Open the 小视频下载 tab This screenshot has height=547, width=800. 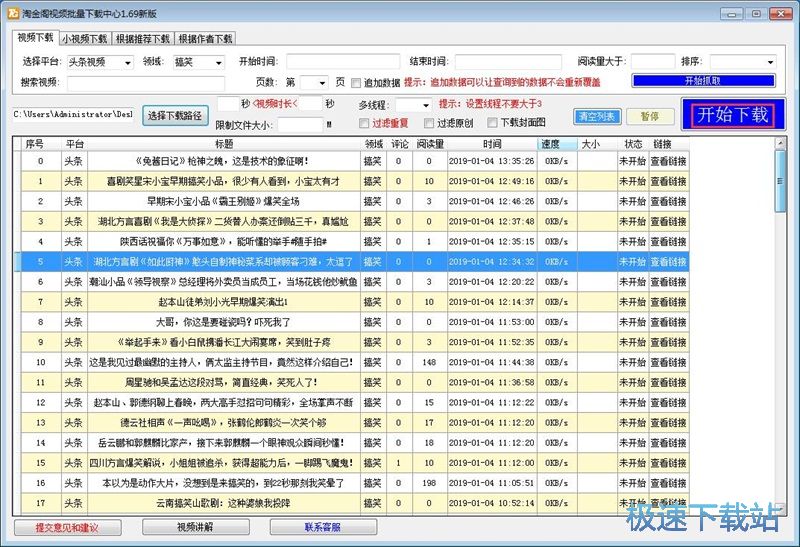pos(85,39)
